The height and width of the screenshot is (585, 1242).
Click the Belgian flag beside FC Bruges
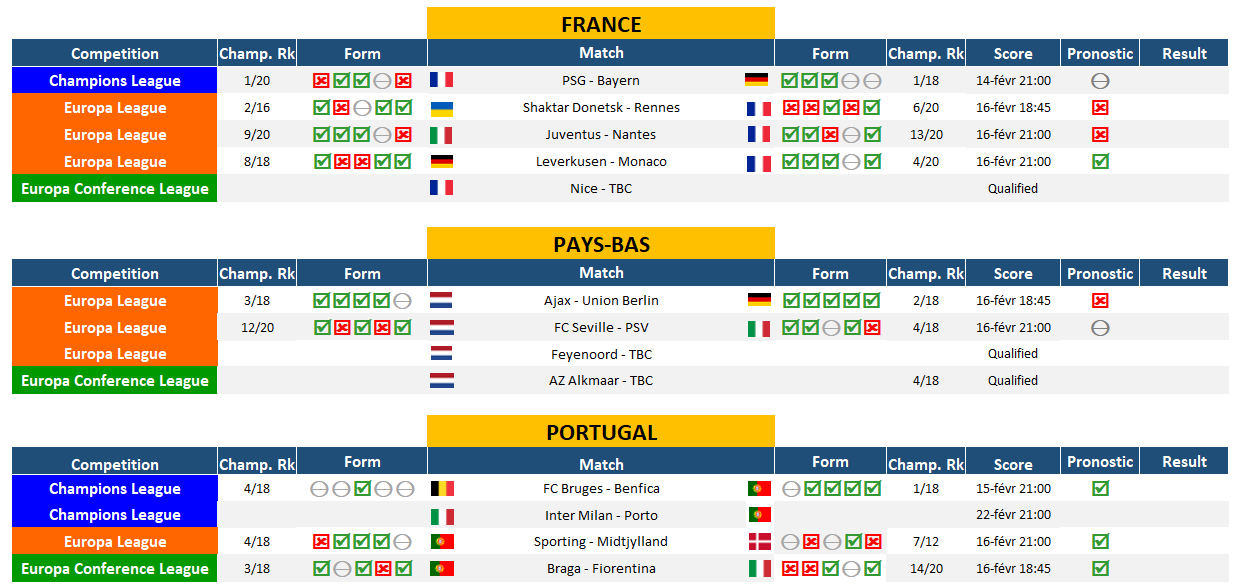click(441, 489)
